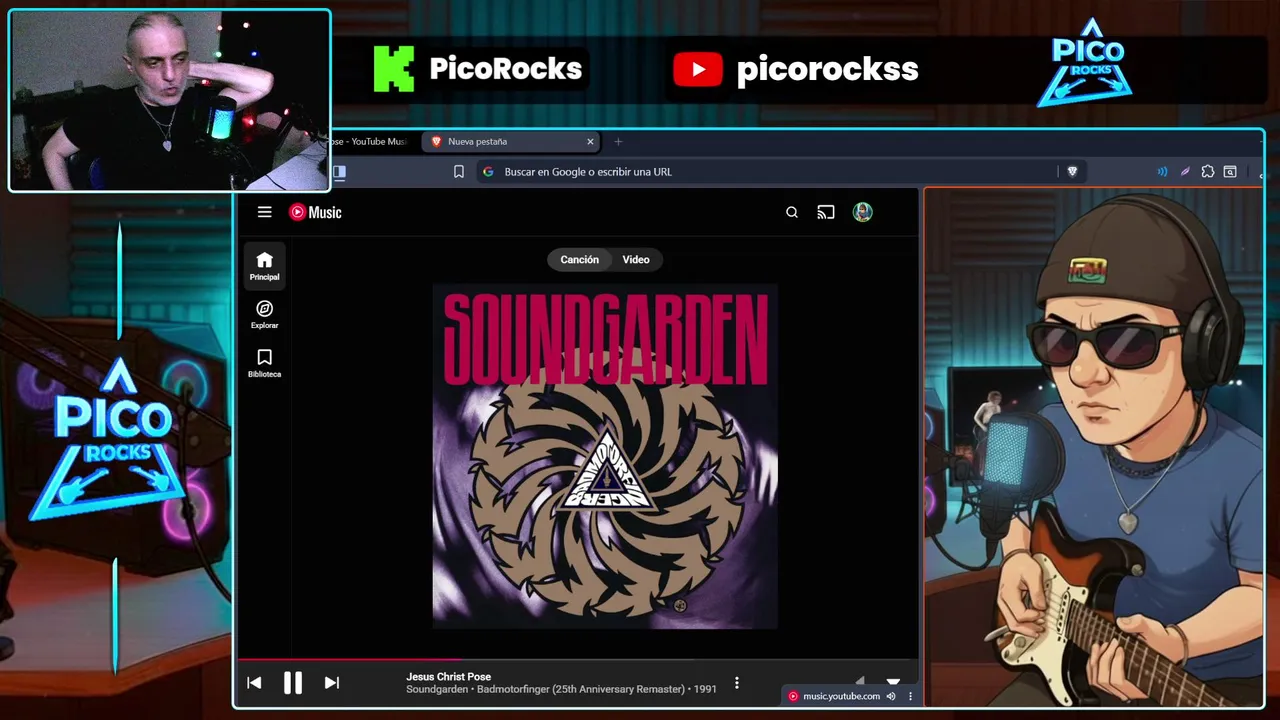
Task: Click the blue audio waves toolbar icon
Action: 1162,172
